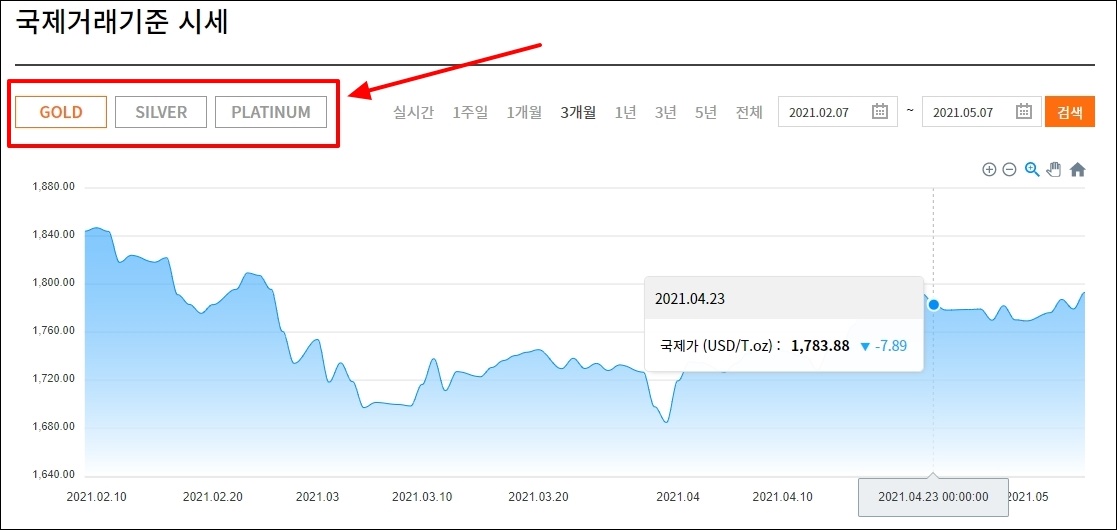
Task: Open the start date calendar icon
Action: click(x=880, y=111)
